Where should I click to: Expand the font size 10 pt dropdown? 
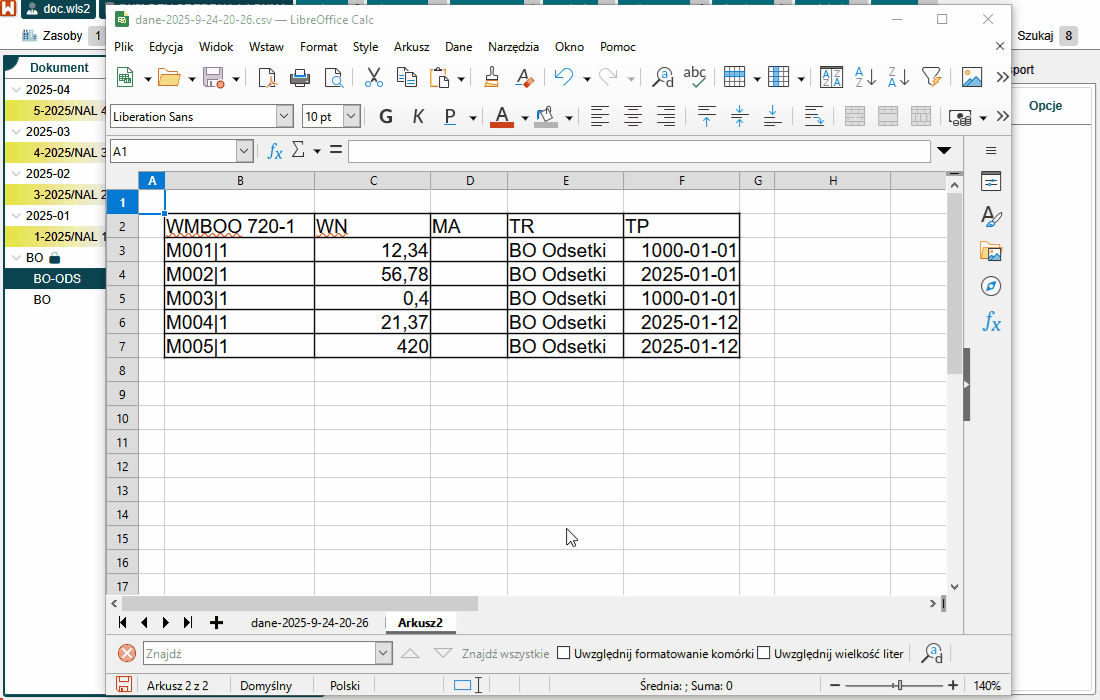351,117
